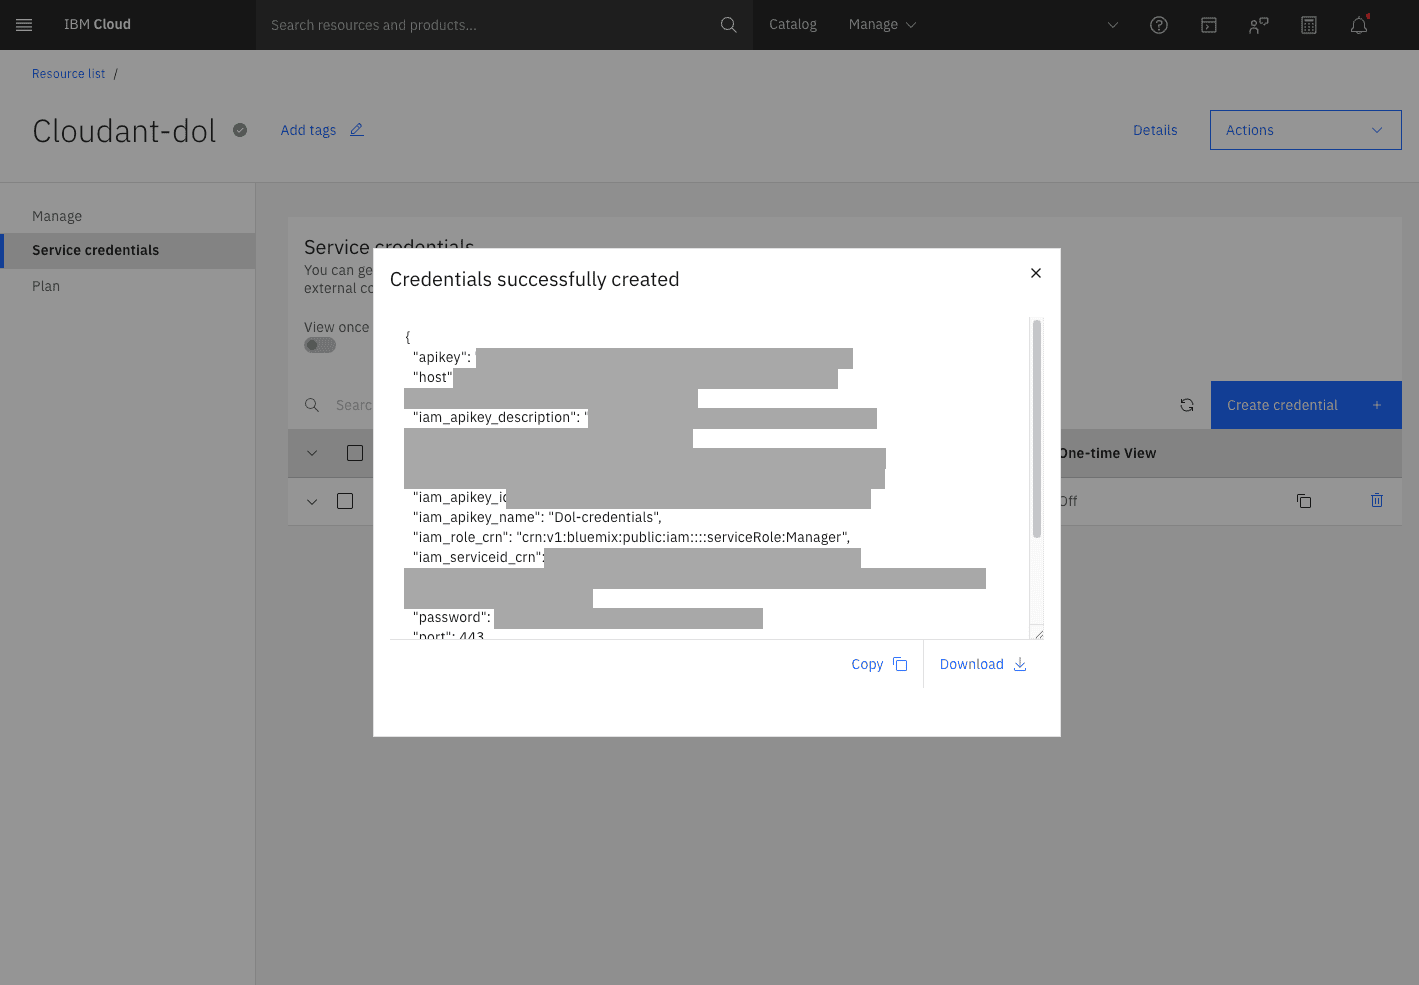Screen dimensions: 1419x985
Task: Download the credentials JSON file
Action: [983, 664]
